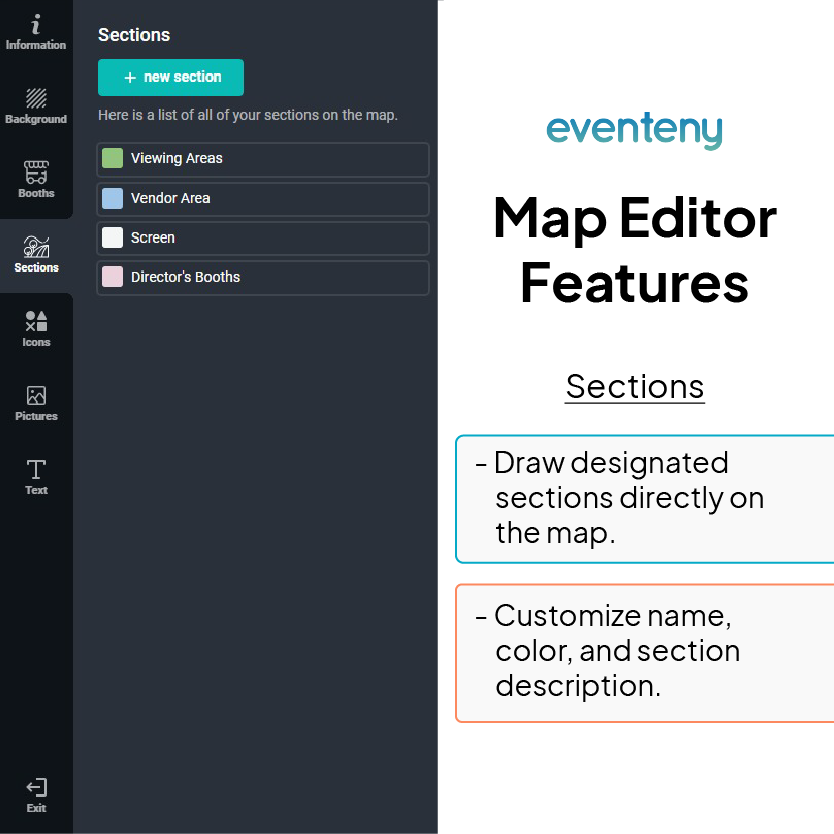Click the 'Draw designated sections' box
834x834 pixels.
(x=645, y=499)
